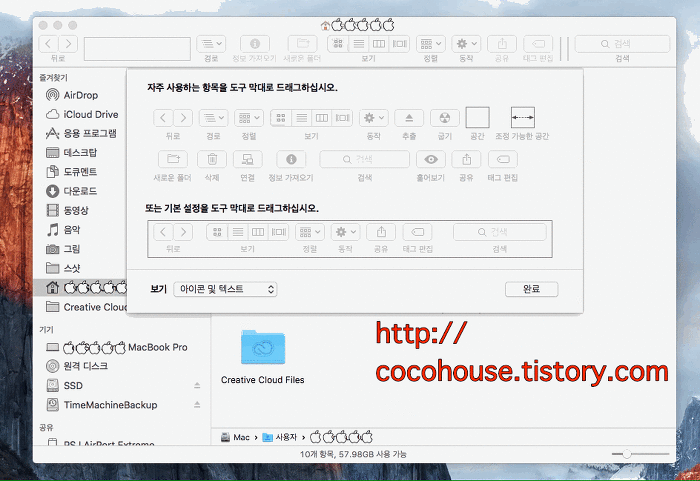
Task: Click the Back/Forward item in the customize sheet
Action: 173,118
